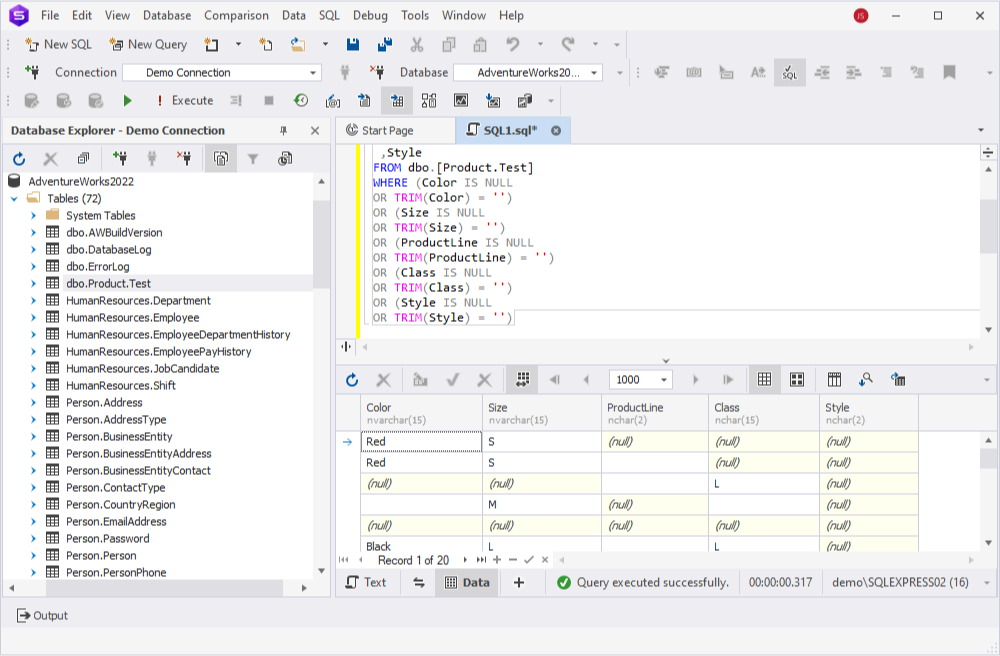Click the bookmark icon in the SQL toolbar
1000x656 pixels.
coord(949,72)
